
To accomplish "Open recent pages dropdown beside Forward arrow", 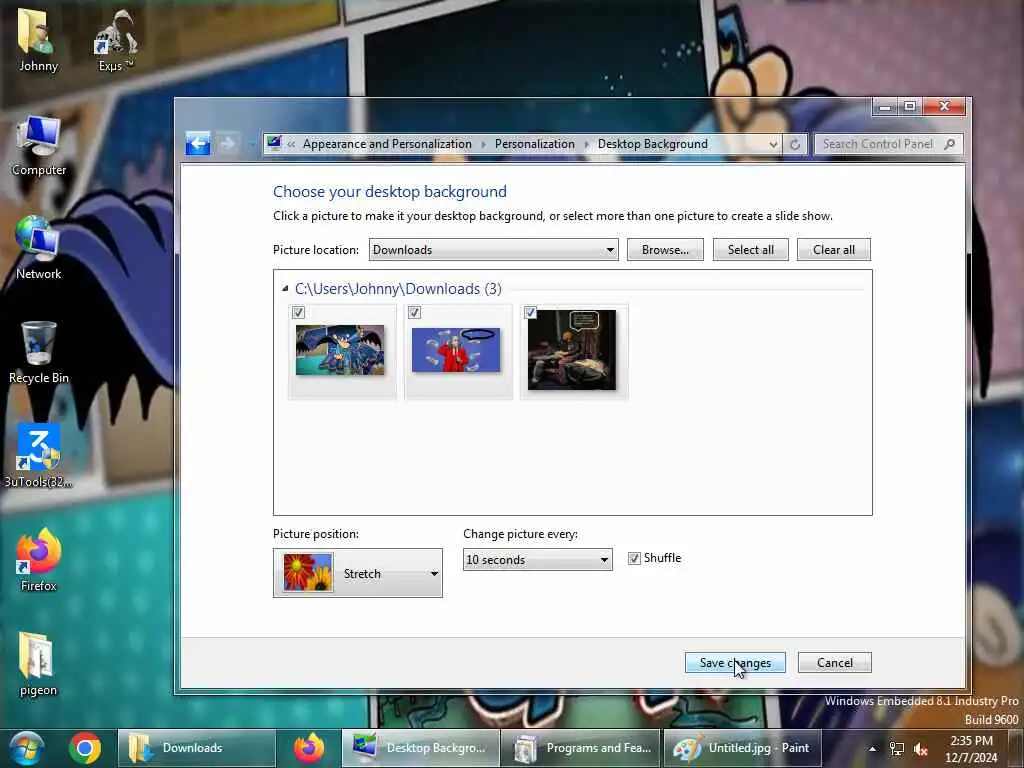I will pyautogui.click(x=251, y=144).
